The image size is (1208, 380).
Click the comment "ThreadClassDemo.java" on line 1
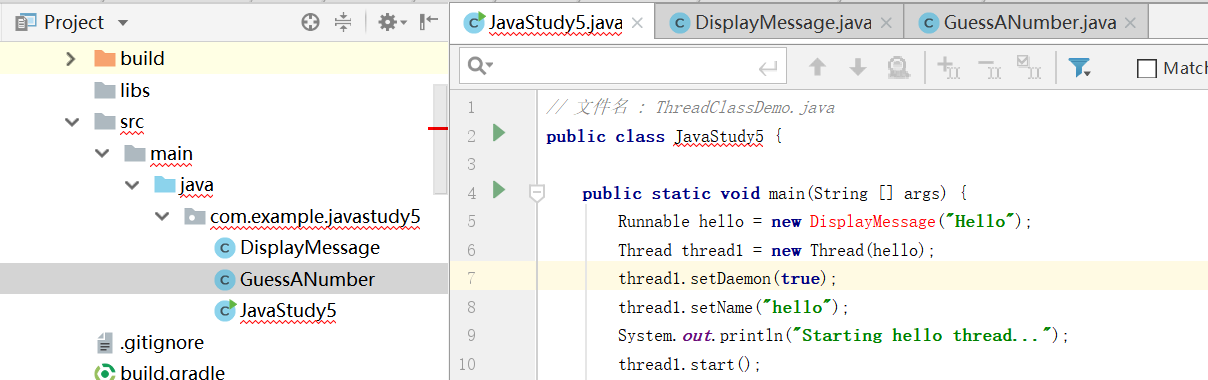[x=745, y=107]
